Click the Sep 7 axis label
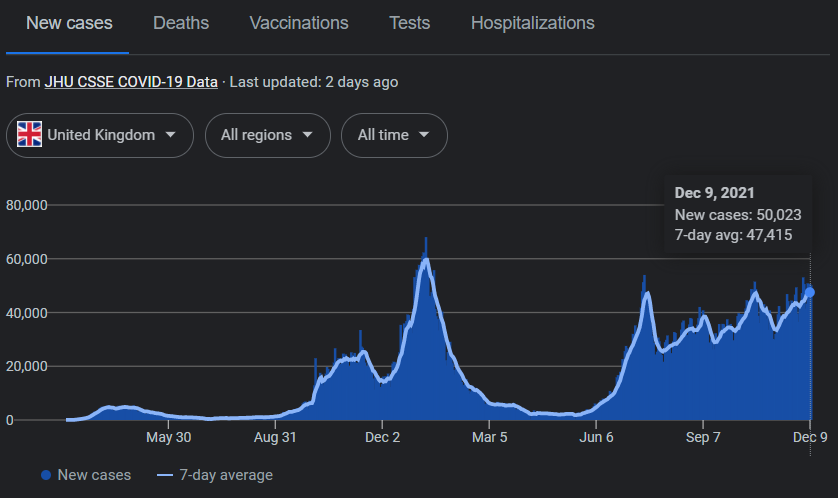This screenshot has height=498, width=838. (x=703, y=437)
